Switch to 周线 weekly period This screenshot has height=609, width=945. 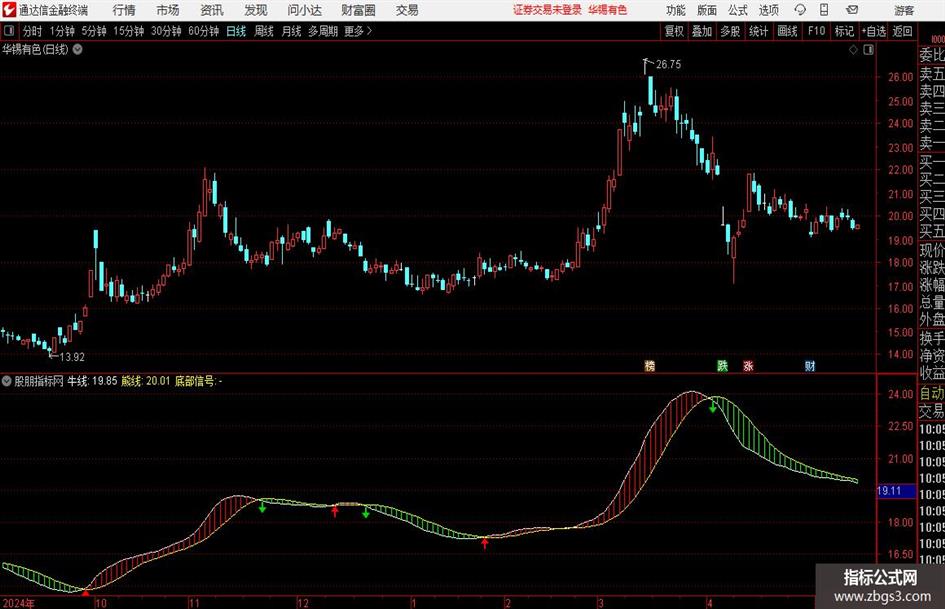coord(263,31)
